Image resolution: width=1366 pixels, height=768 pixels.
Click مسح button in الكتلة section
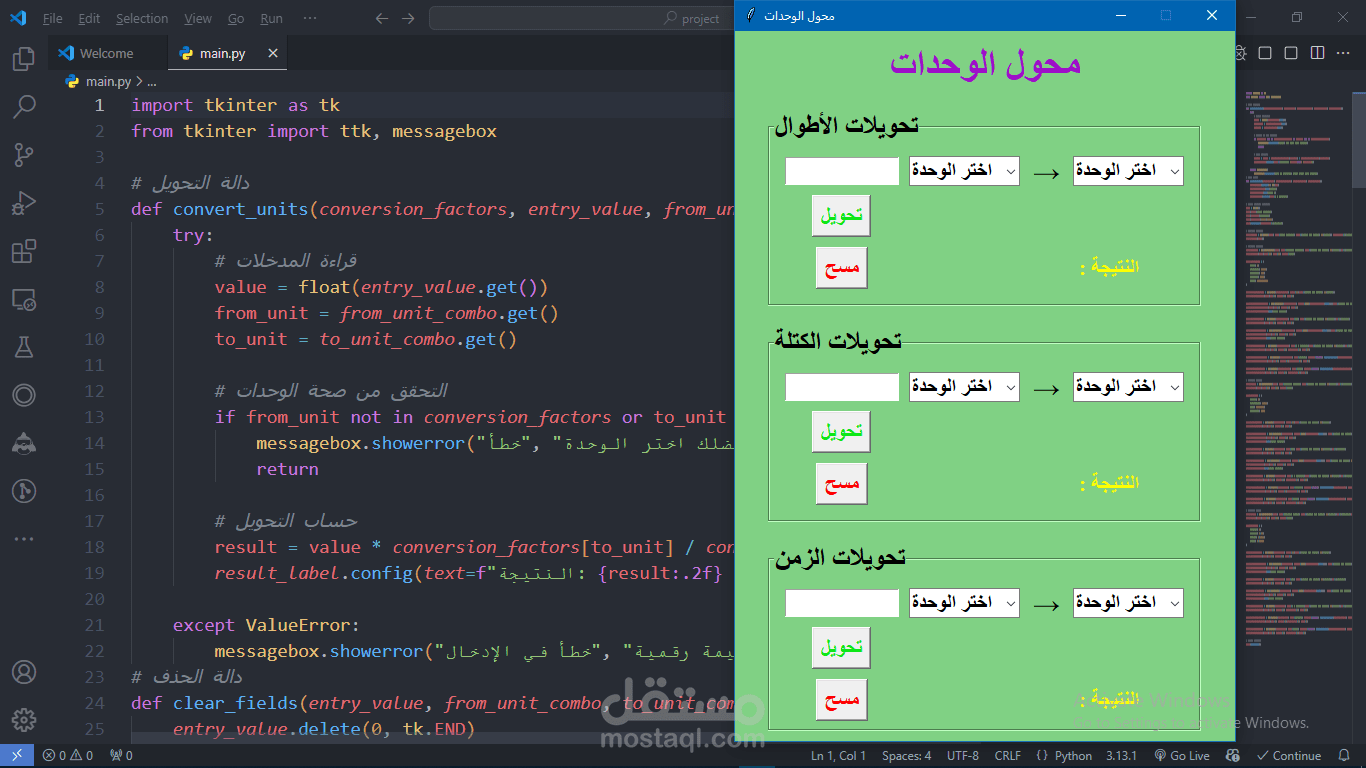pyautogui.click(x=841, y=484)
